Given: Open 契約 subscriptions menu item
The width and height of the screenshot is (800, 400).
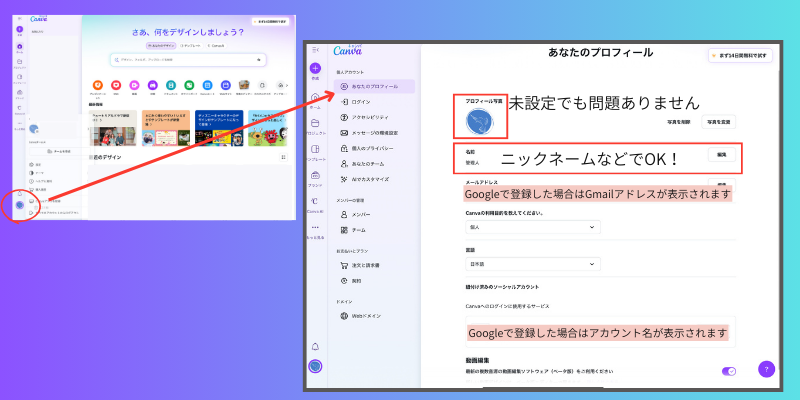Looking at the screenshot, I should pos(374,281).
